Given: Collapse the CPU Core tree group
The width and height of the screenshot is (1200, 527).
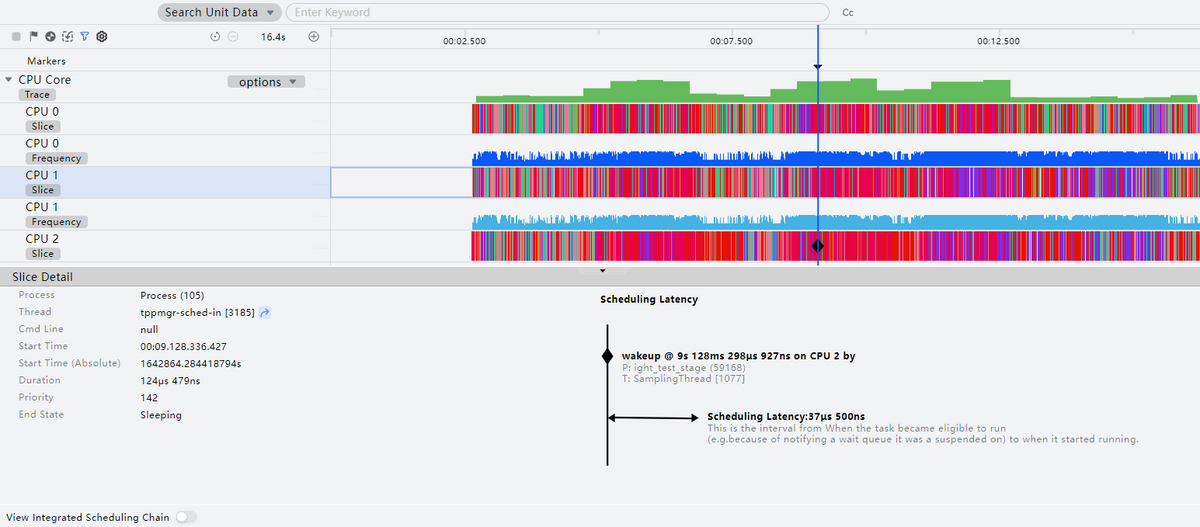Looking at the screenshot, I should (9, 79).
